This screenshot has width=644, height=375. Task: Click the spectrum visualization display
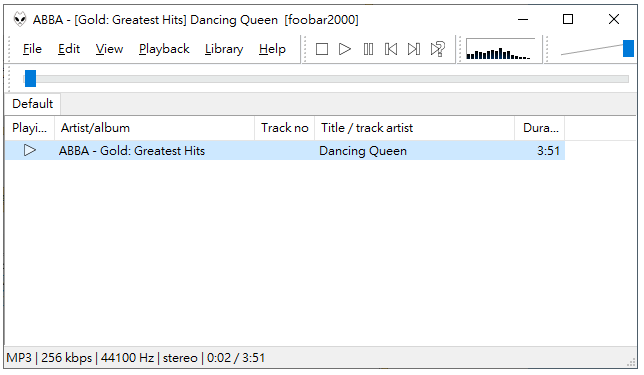[501, 49]
